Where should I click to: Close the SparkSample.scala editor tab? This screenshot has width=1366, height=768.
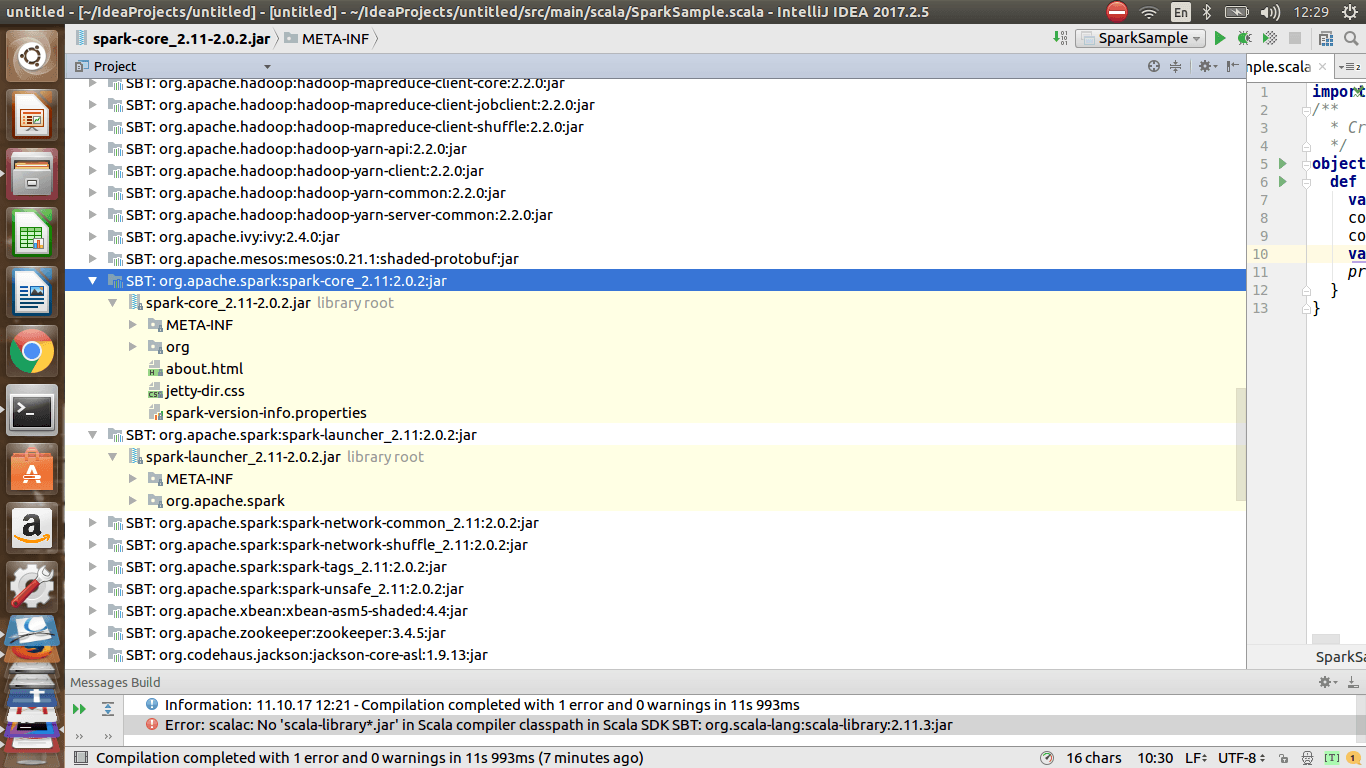(1322, 66)
